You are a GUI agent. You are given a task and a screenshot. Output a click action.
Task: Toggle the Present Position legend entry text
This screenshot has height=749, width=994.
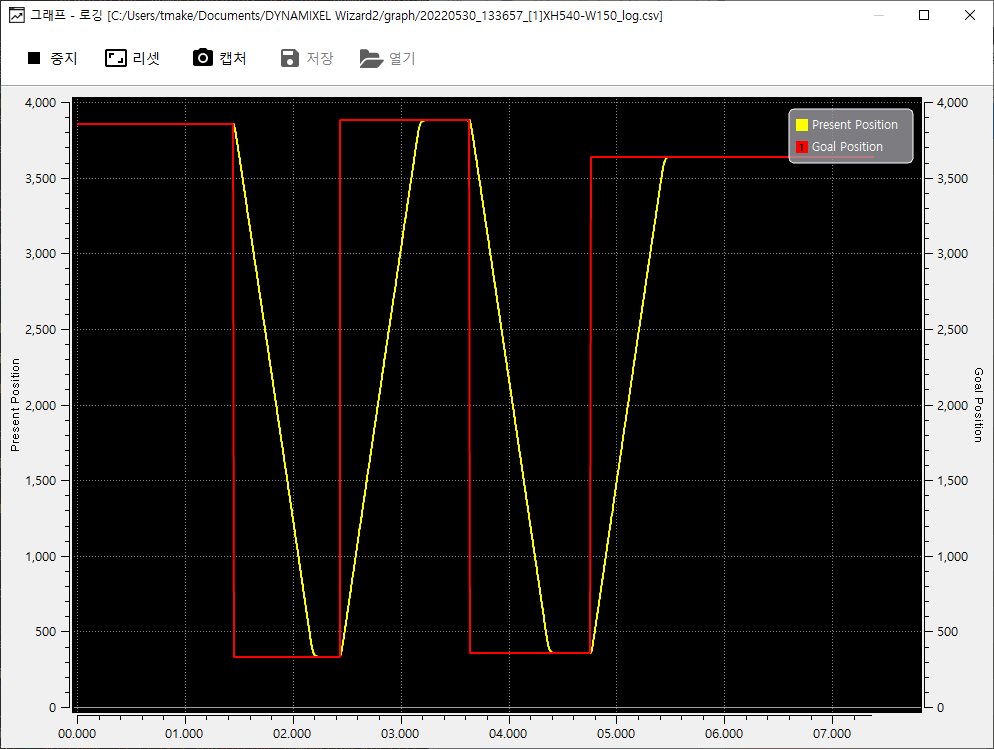point(854,125)
